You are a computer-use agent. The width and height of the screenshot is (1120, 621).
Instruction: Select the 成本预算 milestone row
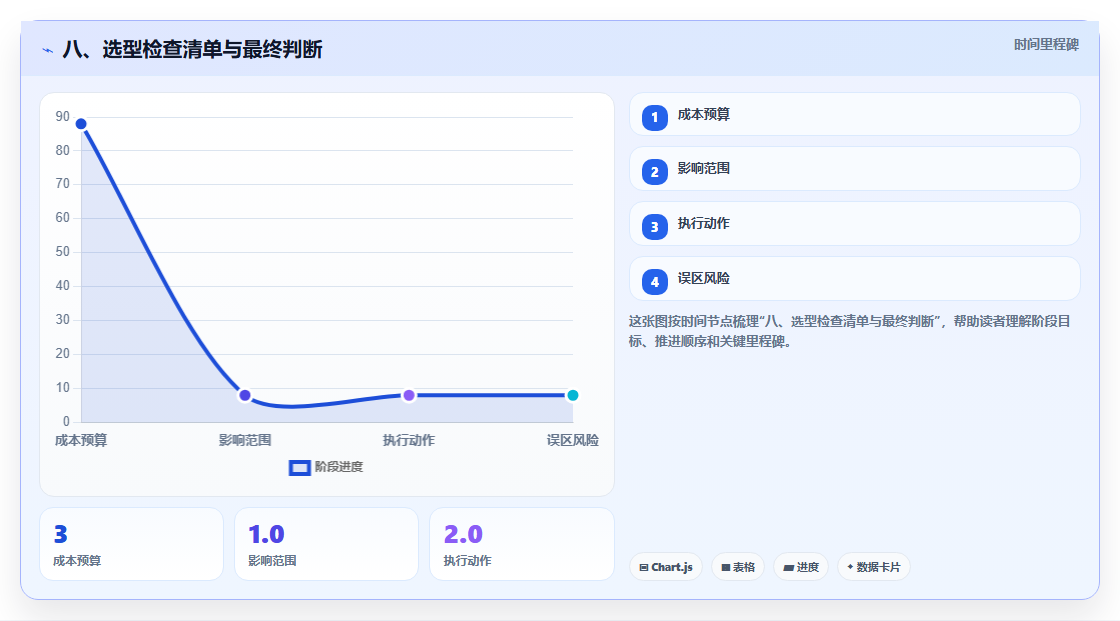[854, 114]
